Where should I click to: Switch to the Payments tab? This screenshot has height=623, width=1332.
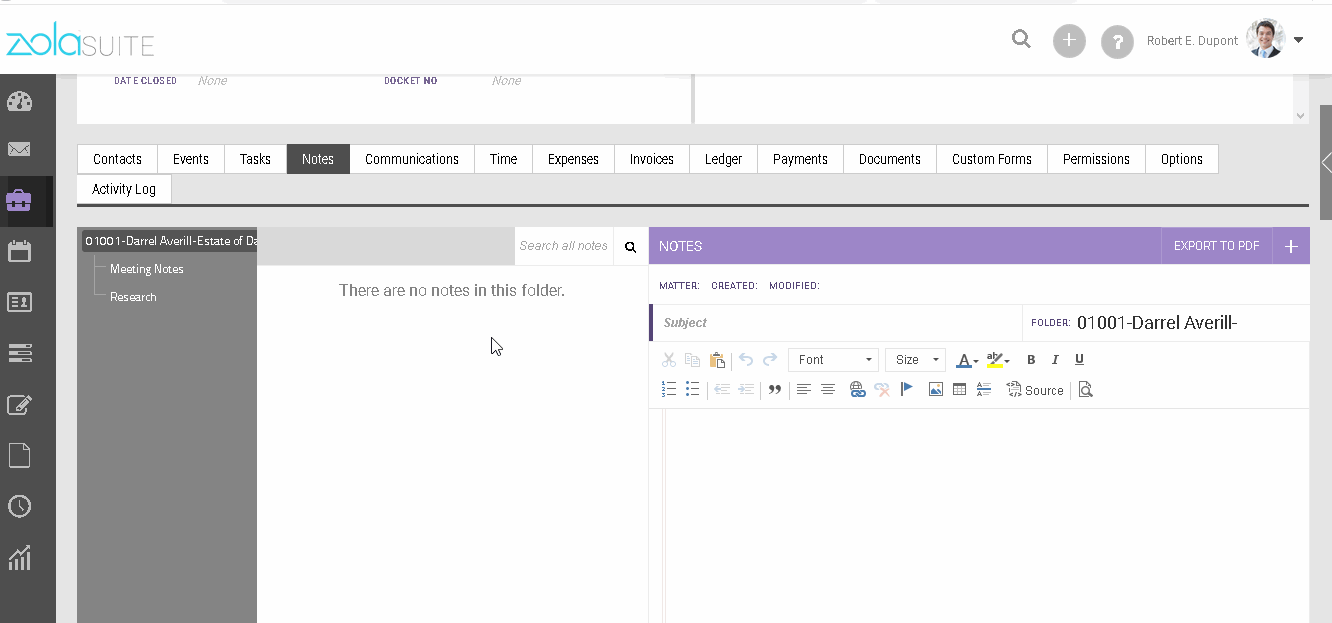[x=800, y=159]
